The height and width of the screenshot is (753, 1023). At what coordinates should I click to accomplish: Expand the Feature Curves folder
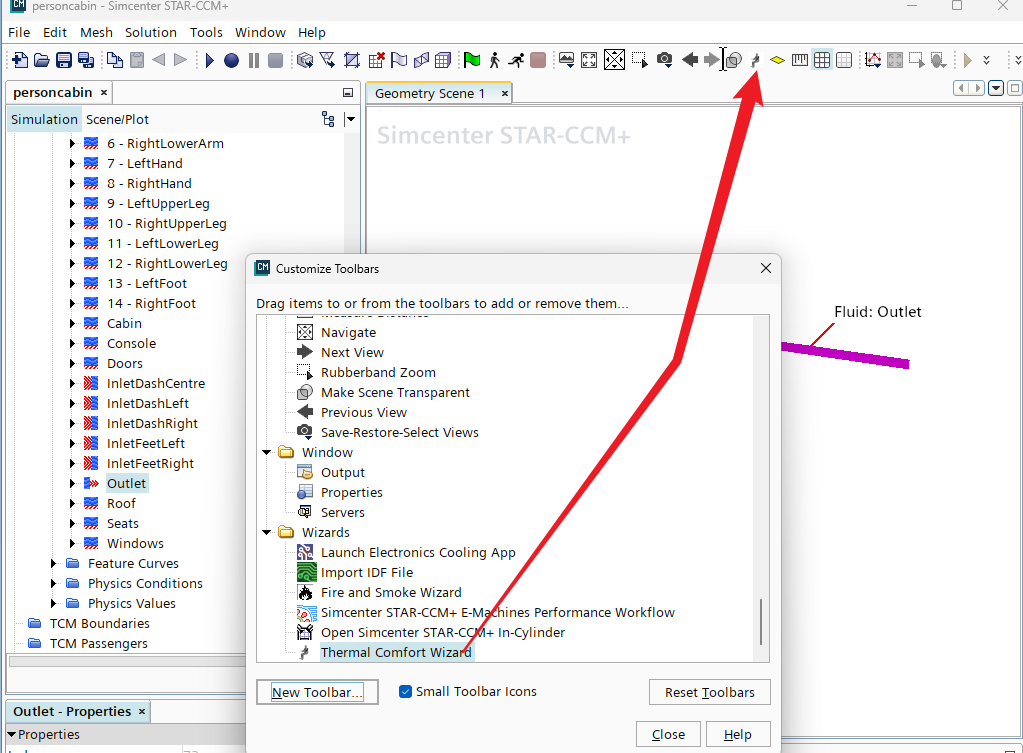point(53,564)
